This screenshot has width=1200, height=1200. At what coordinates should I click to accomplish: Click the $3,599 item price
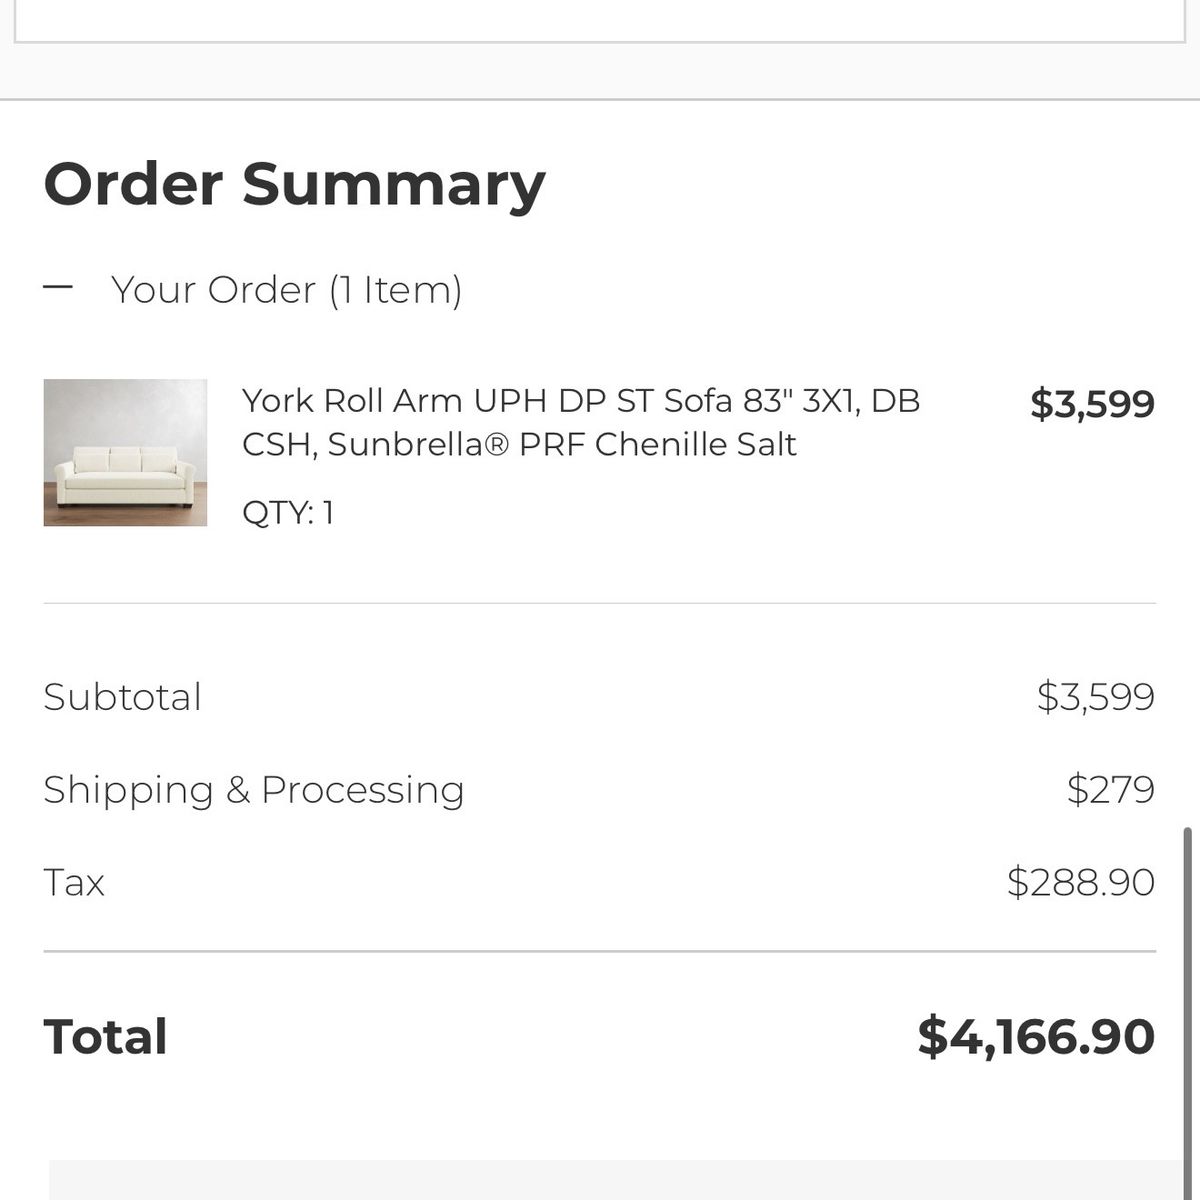coord(1092,404)
